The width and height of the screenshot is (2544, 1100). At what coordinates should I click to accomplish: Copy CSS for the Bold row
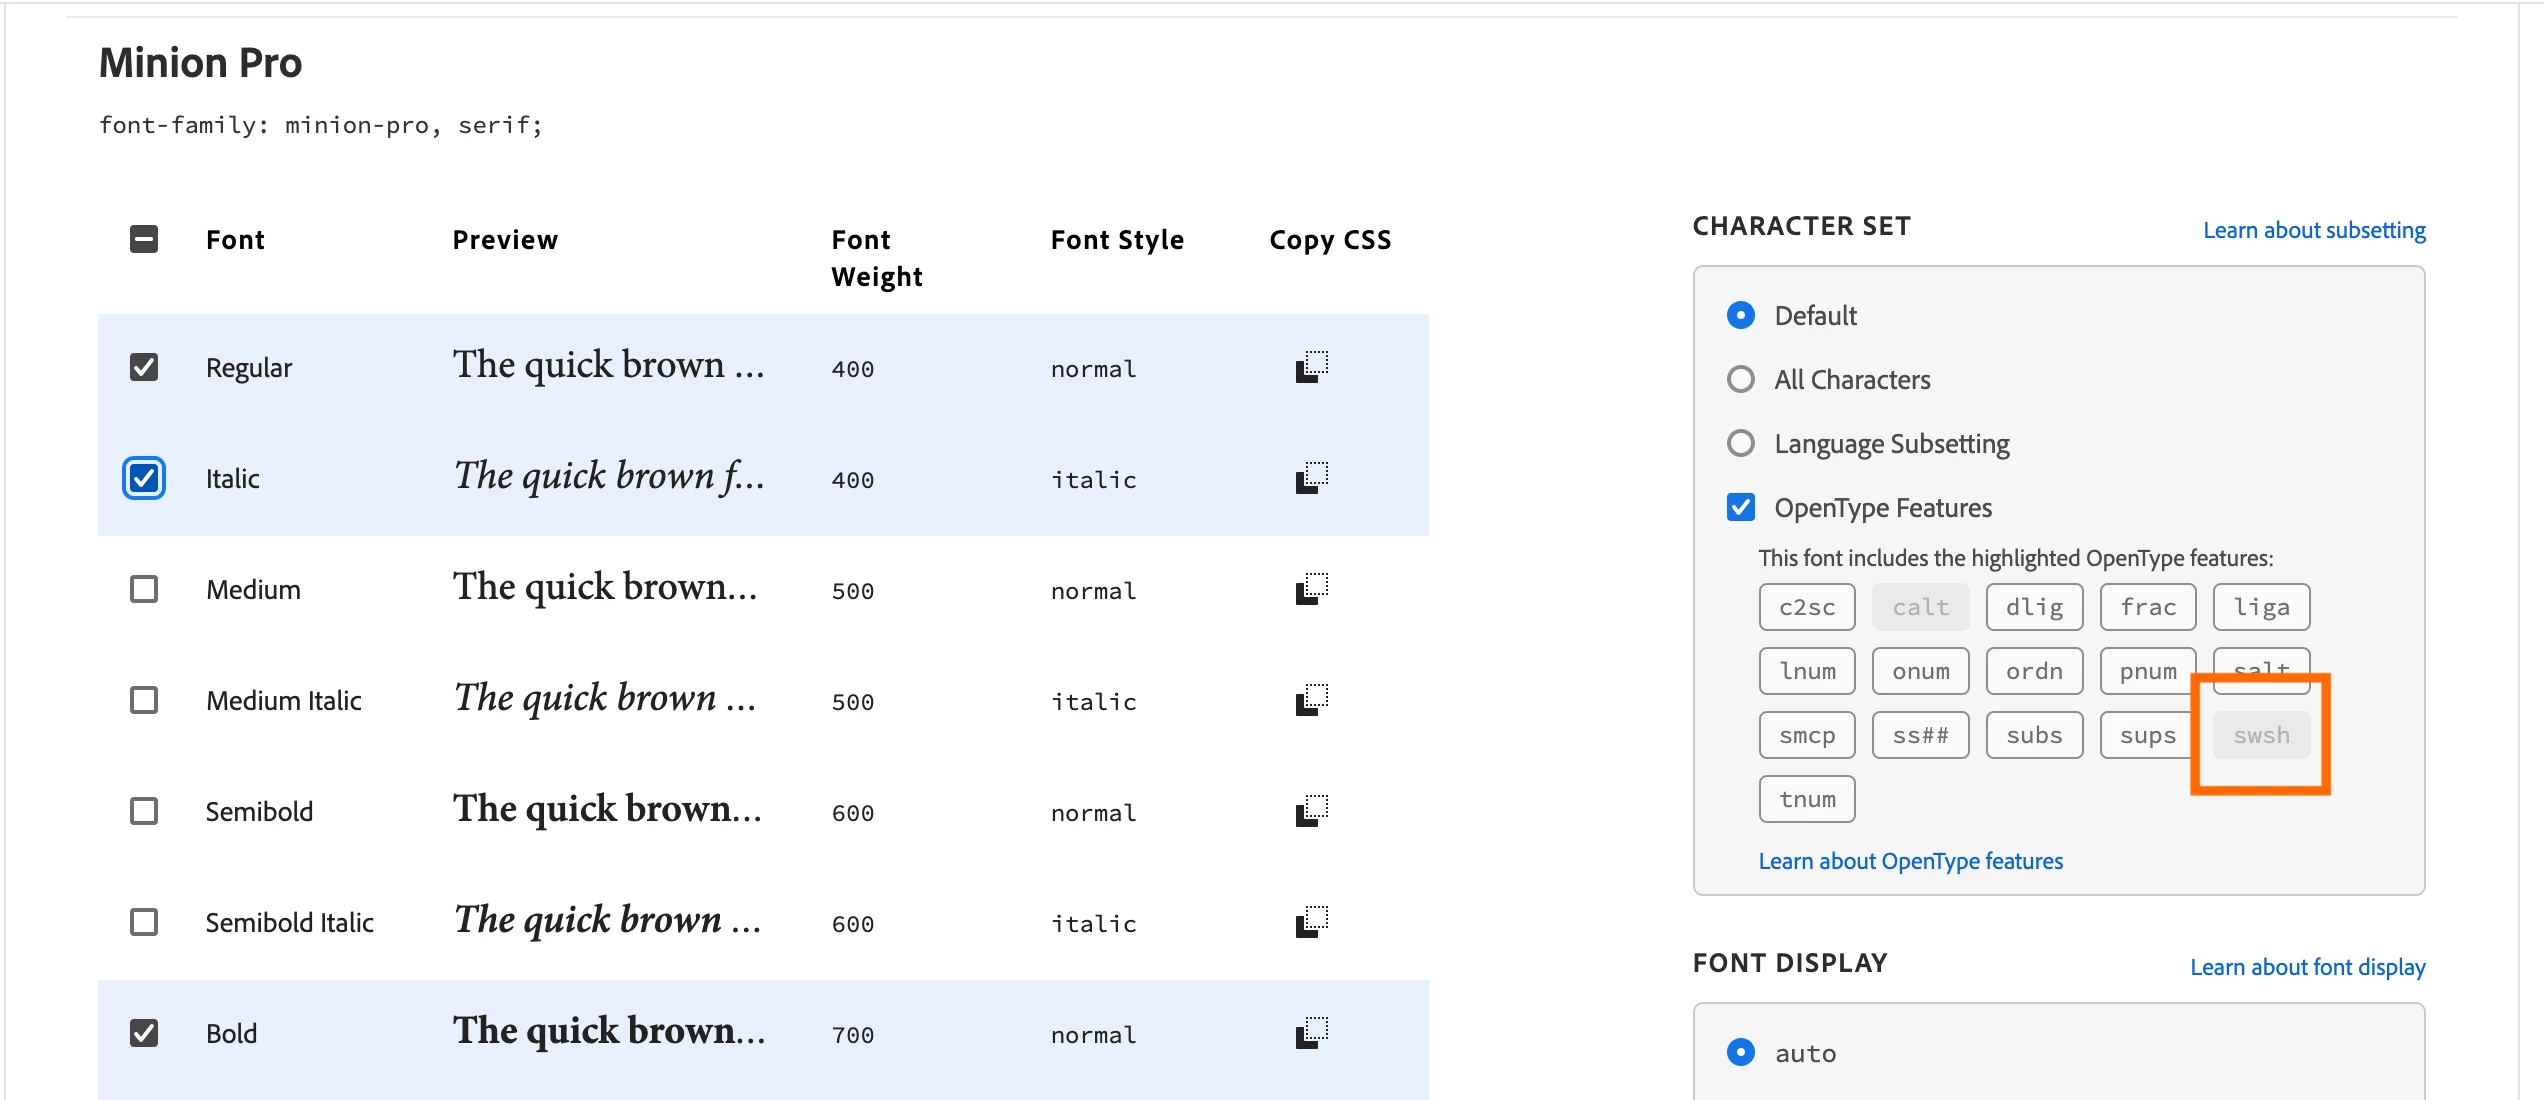click(x=1311, y=1033)
